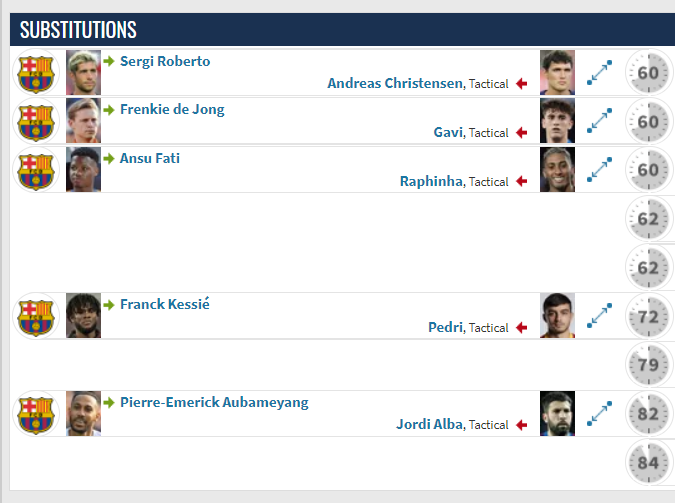
Task: Click the 72 minute clock icon
Action: 648,317
